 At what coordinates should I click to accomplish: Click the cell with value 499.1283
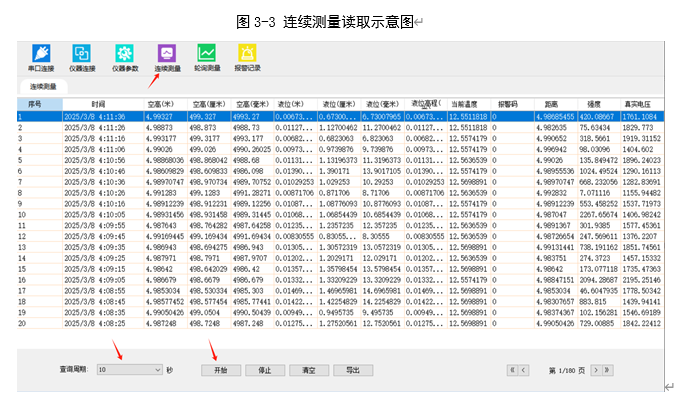coord(209,193)
